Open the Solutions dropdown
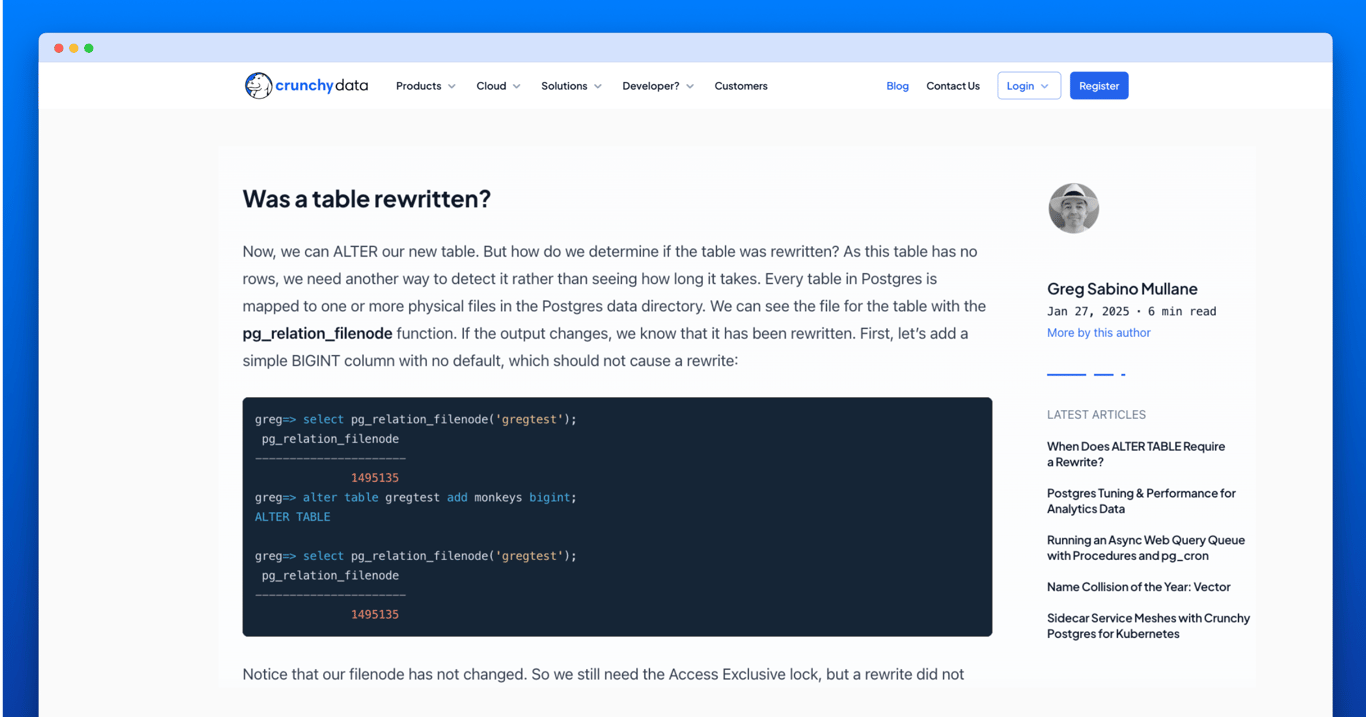The height and width of the screenshot is (717, 1366). click(x=571, y=86)
